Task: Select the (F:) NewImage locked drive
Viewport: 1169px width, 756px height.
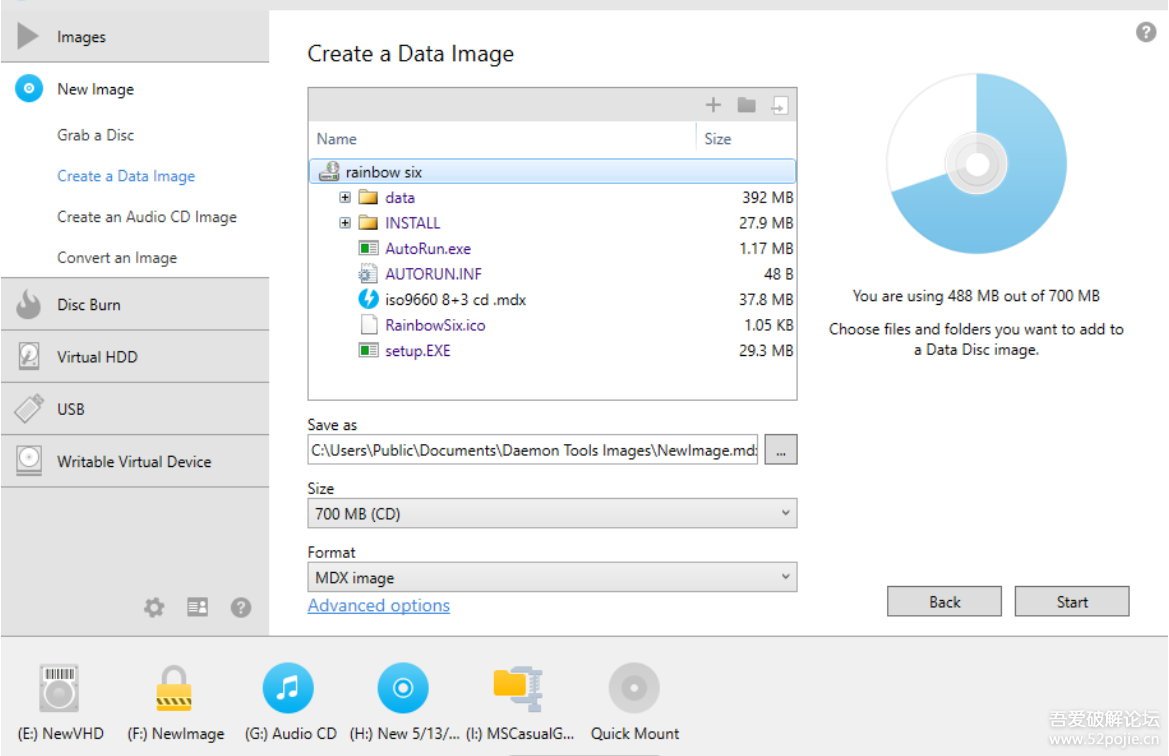Action: (175, 703)
